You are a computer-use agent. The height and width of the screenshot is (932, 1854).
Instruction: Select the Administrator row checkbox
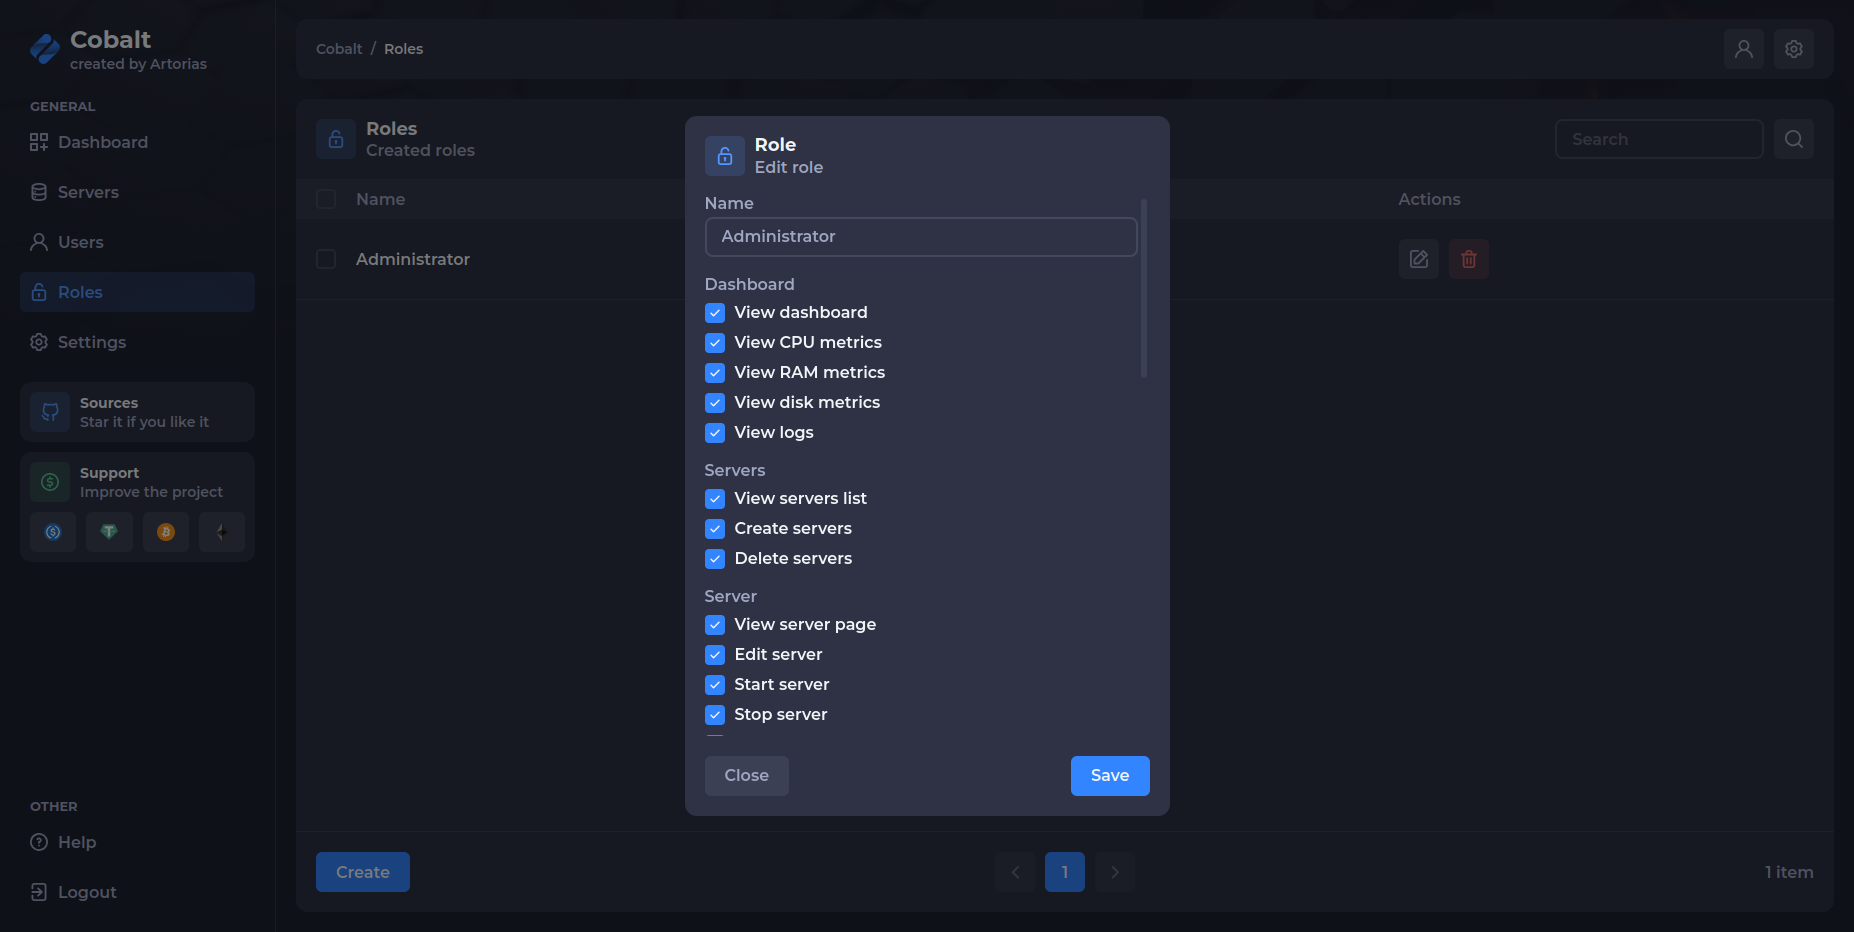coord(326,259)
